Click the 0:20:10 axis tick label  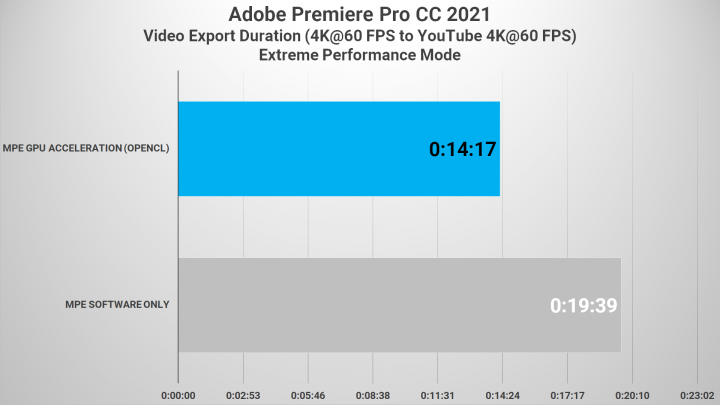(632, 395)
